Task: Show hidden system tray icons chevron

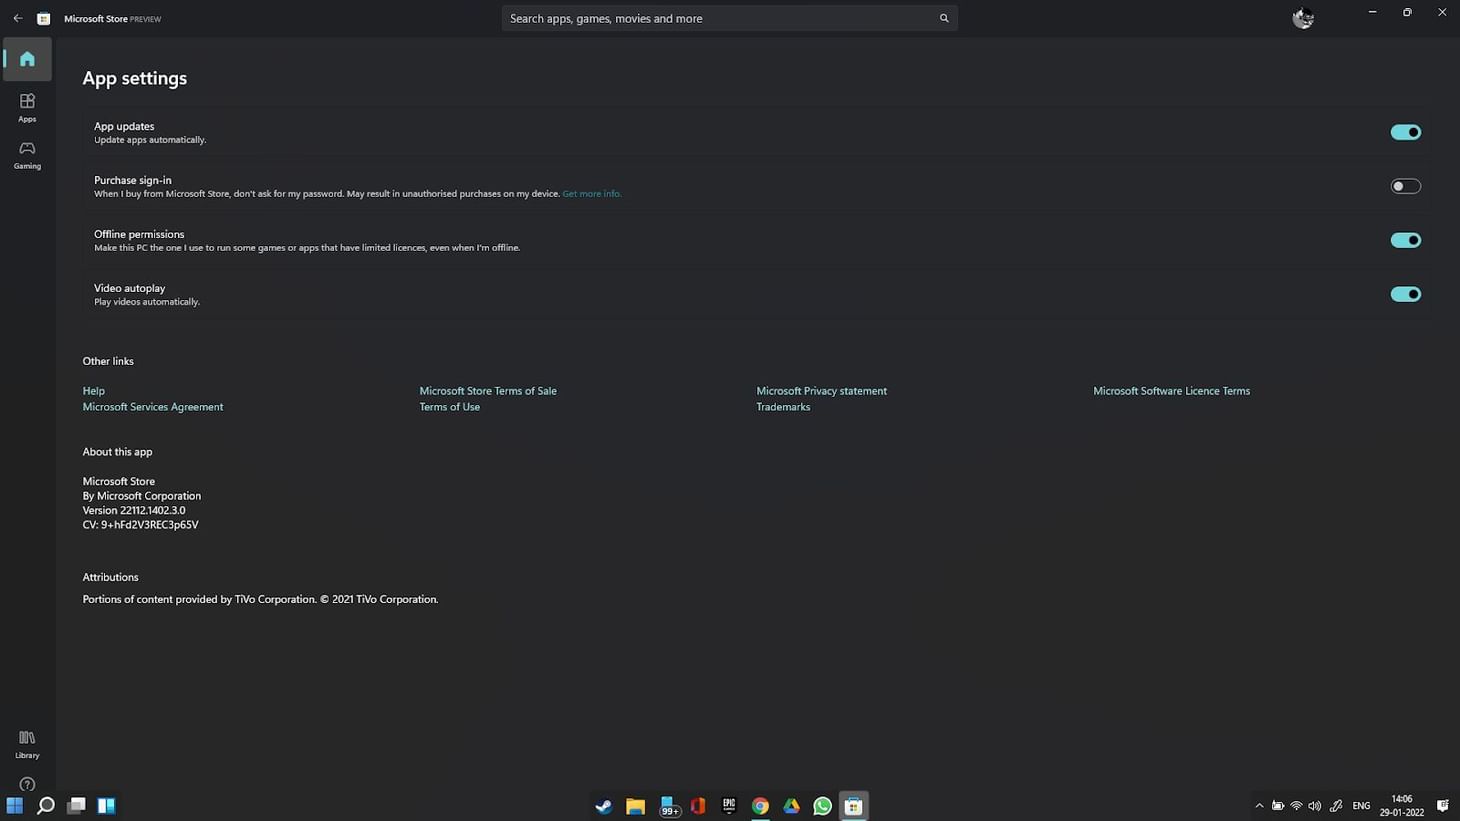Action: point(1259,806)
